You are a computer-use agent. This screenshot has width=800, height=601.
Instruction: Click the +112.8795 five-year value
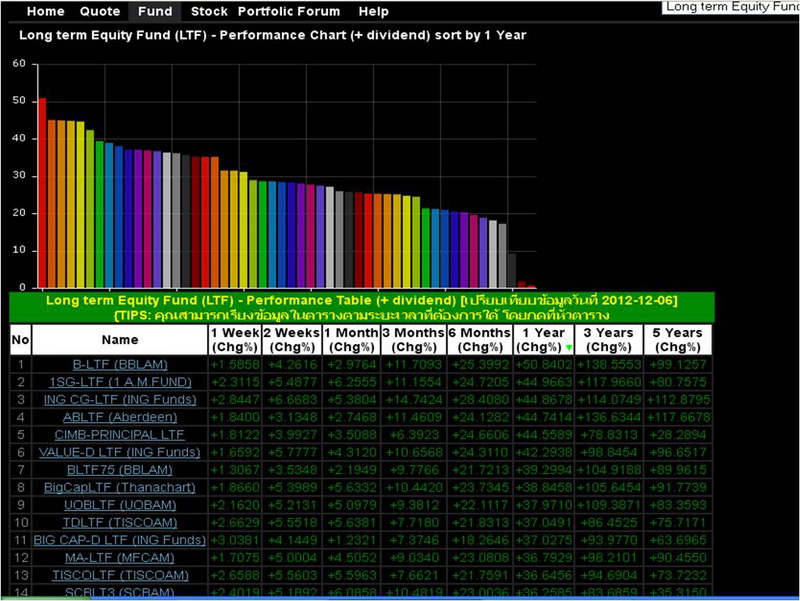[678, 399]
